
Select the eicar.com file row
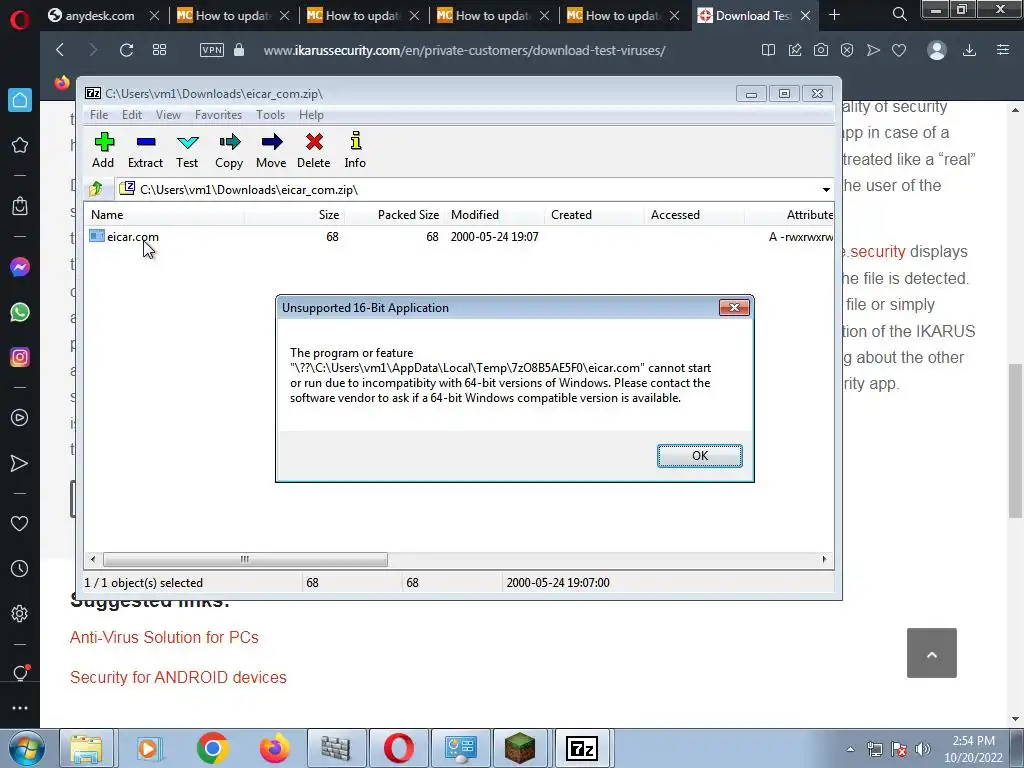460,237
